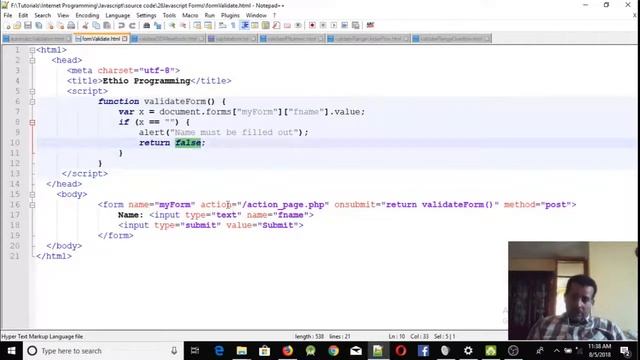Open the Replace toolbar icon
Viewport: 640px width, 360px height.
point(157,25)
